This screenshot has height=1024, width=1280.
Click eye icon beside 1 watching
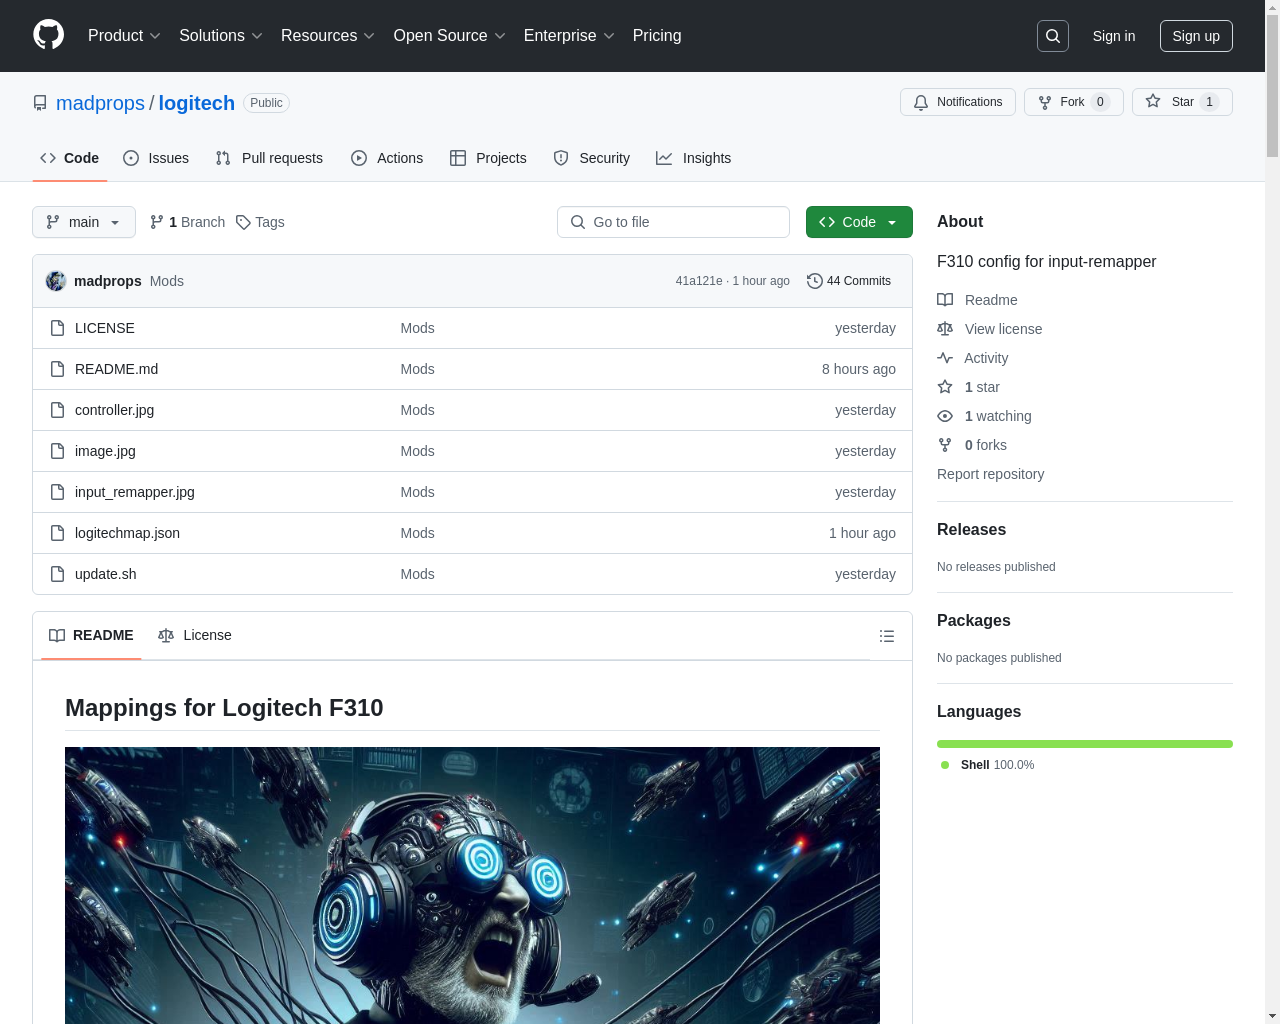(x=945, y=416)
